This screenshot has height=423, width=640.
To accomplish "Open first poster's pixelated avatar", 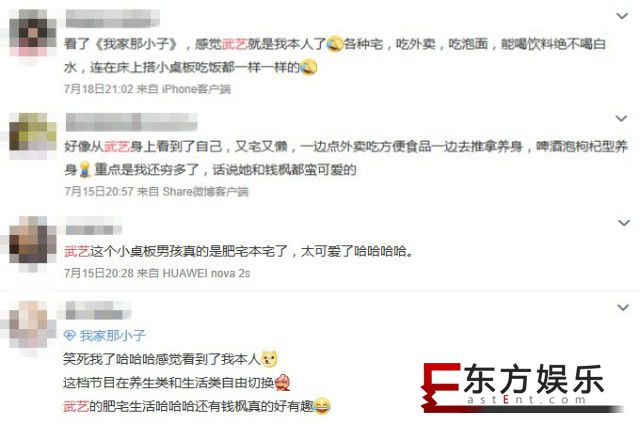I will [x=33, y=33].
